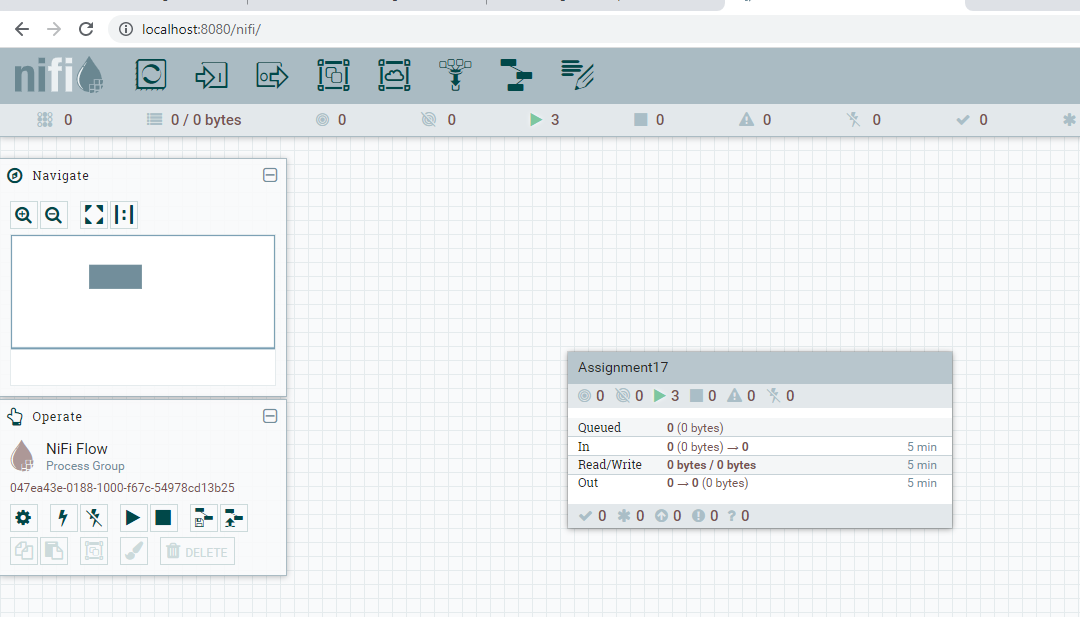
Task: Reload the page with the refresh button
Action: [x=86, y=29]
